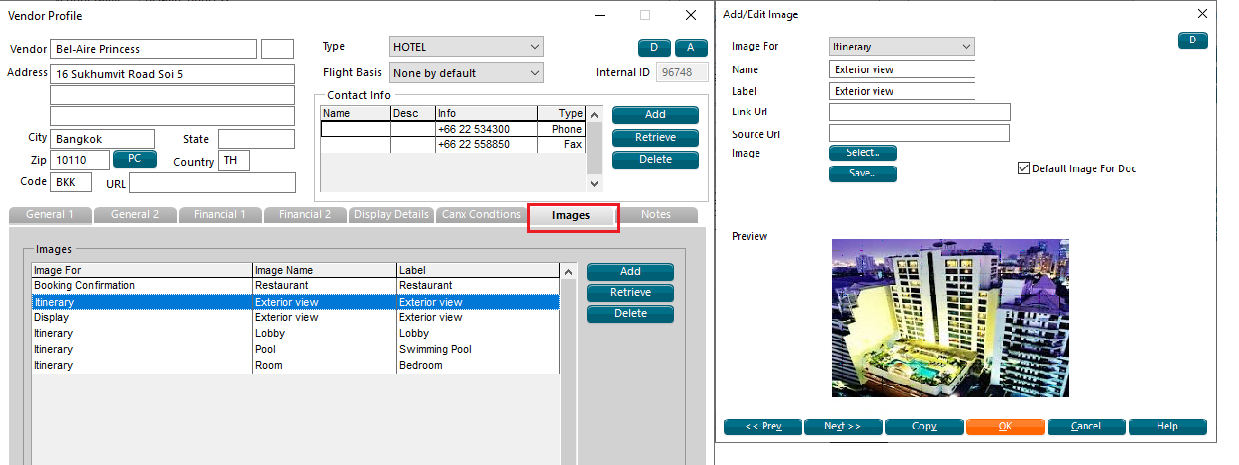Click the Next >> button
Viewport: 1239px width, 465px height.
(843, 426)
